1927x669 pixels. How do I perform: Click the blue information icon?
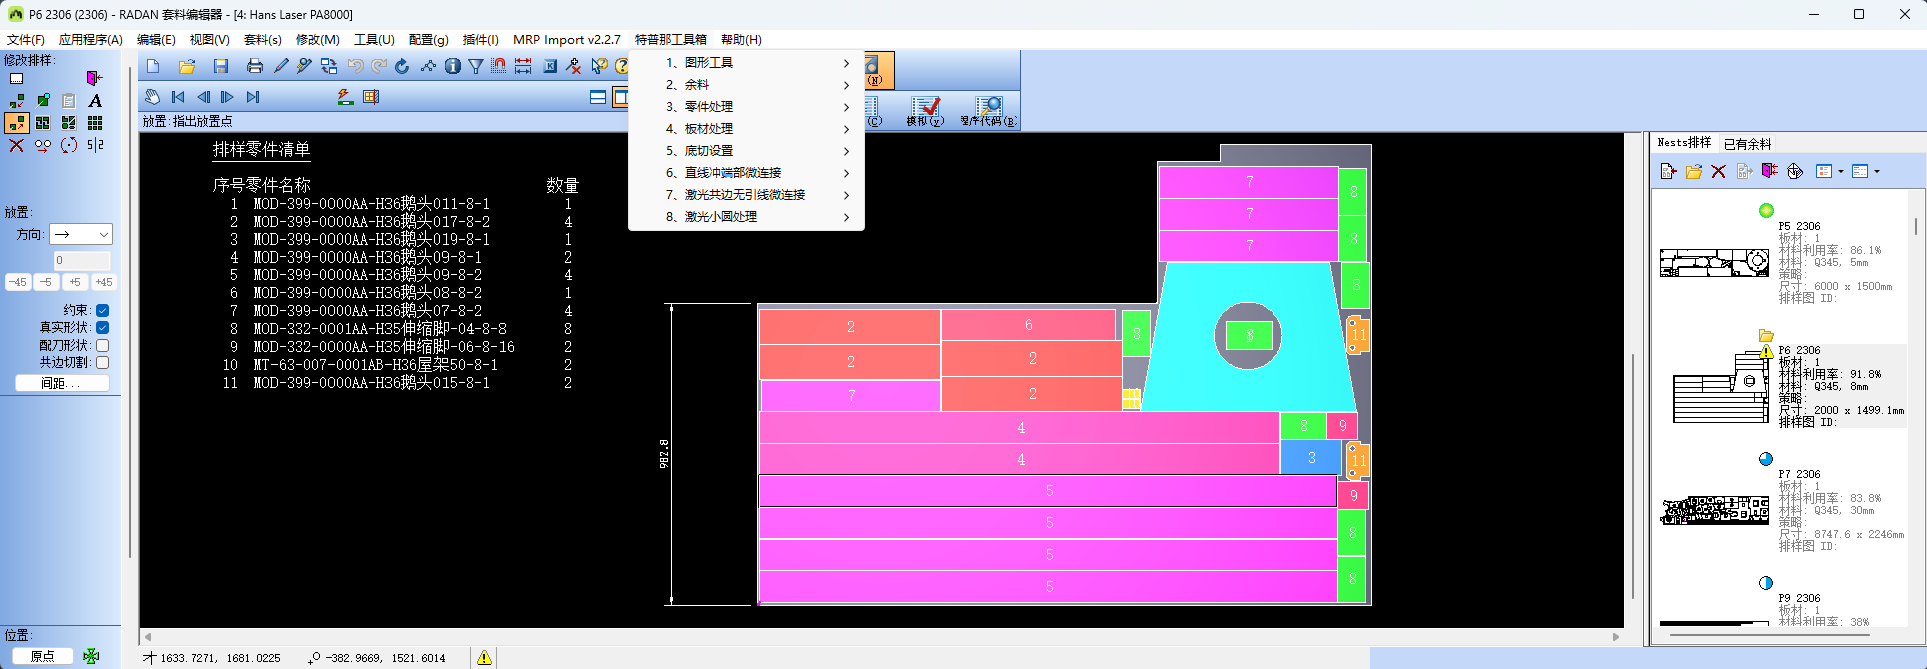pos(453,66)
